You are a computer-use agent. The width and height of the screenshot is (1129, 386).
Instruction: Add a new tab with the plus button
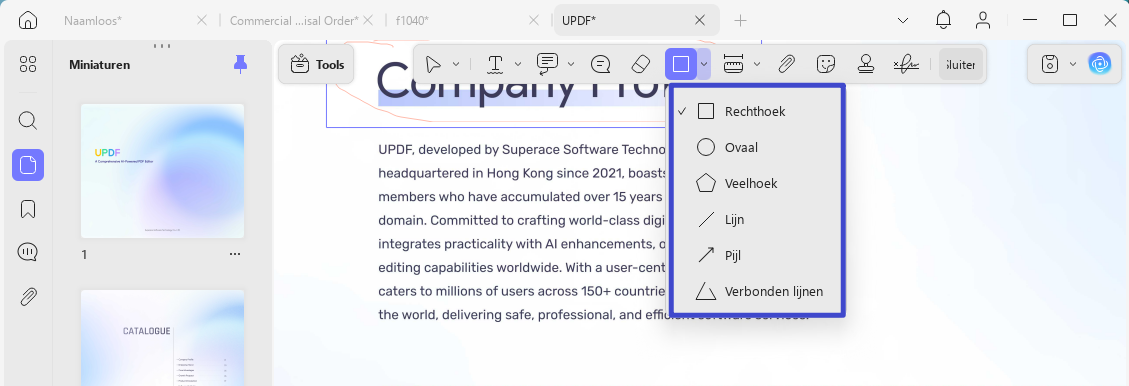click(x=740, y=20)
